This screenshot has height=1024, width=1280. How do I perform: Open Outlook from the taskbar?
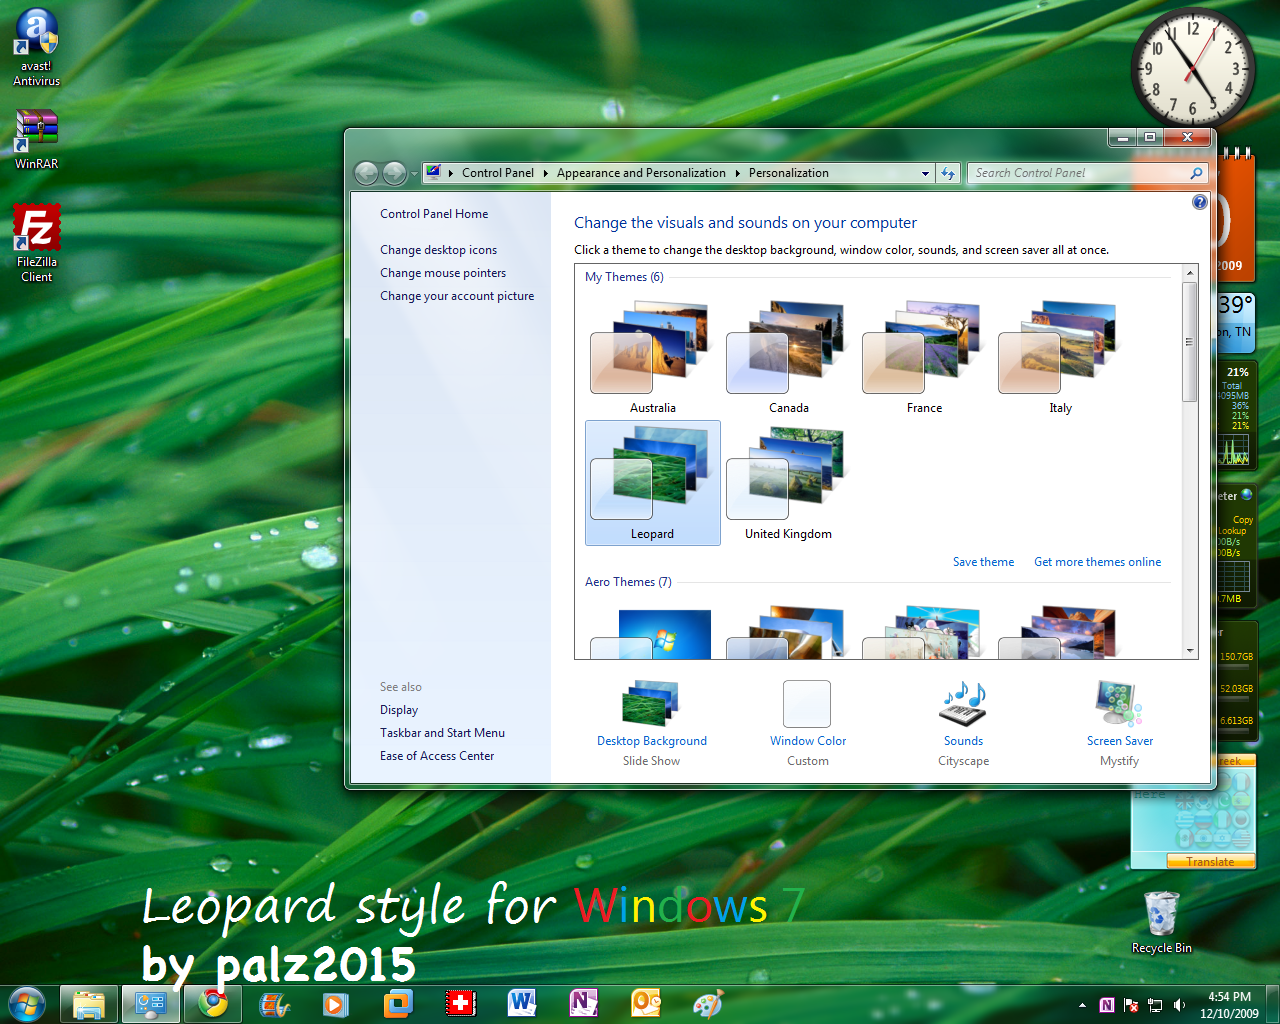coord(645,1003)
